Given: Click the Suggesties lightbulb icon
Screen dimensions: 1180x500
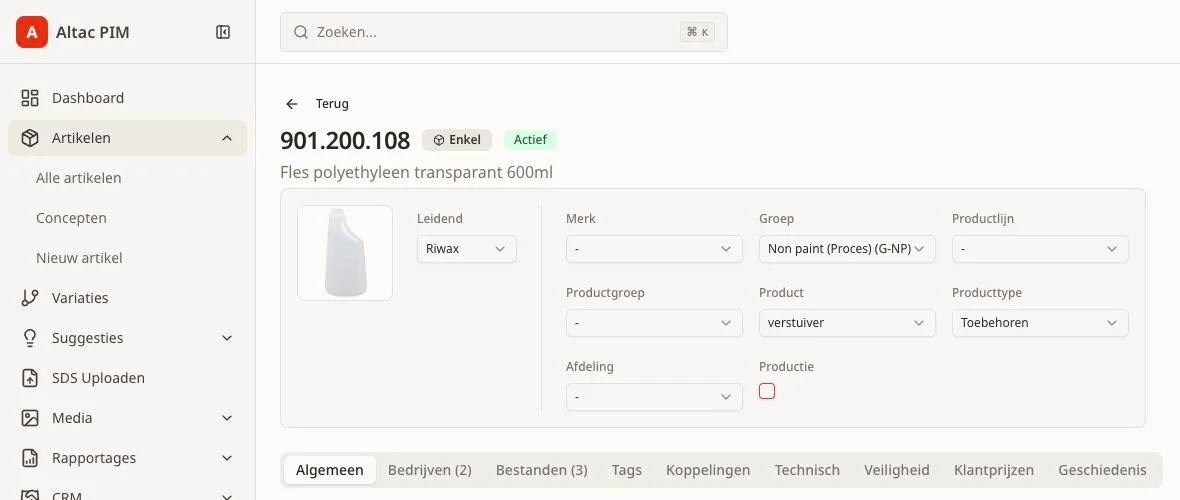Looking at the screenshot, I should click(30, 338).
